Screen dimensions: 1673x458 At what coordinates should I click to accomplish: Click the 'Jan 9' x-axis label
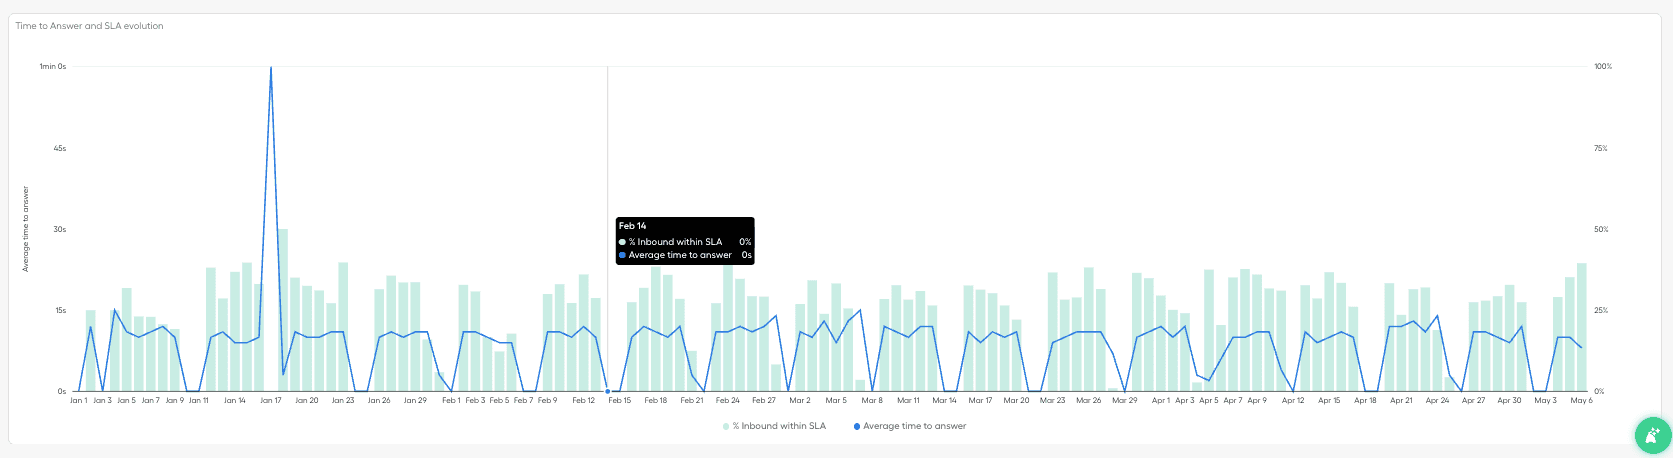pyautogui.click(x=174, y=400)
